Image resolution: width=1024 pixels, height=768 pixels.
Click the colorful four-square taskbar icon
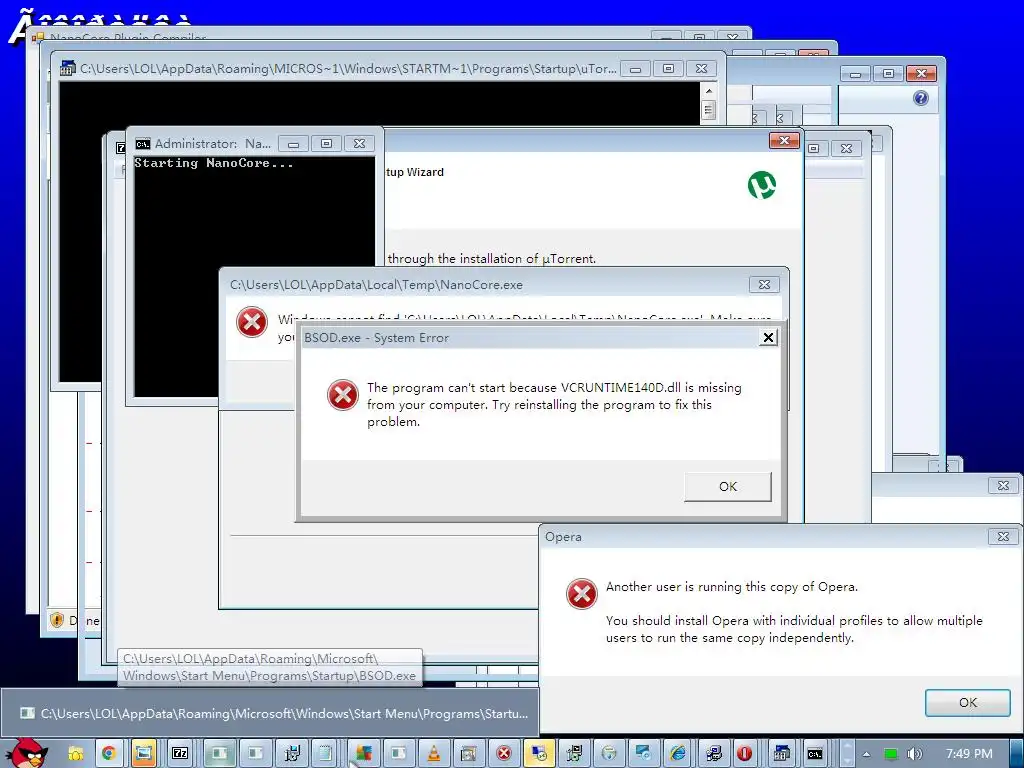[x=363, y=754]
